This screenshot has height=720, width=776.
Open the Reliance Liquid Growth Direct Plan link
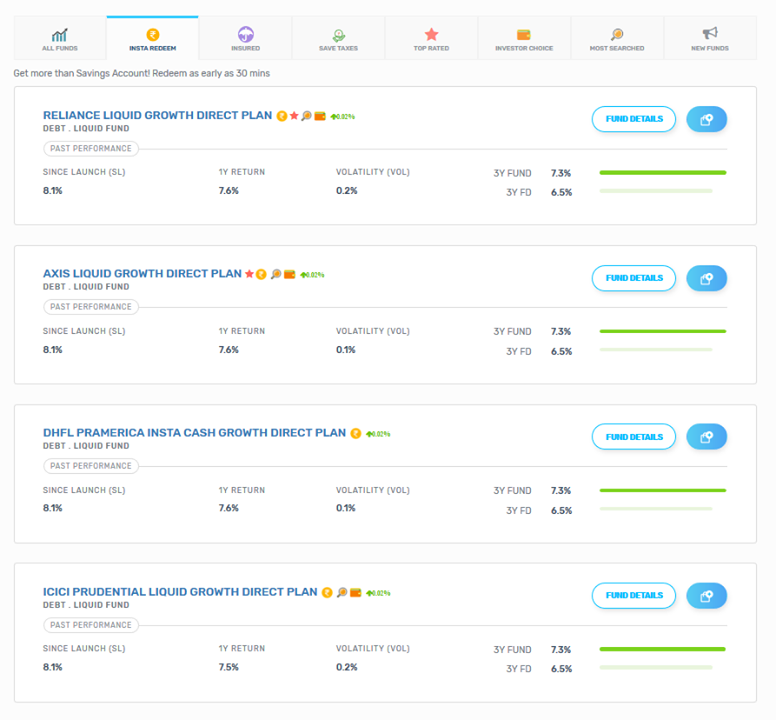pyautogui.click(x=157, y=115)
